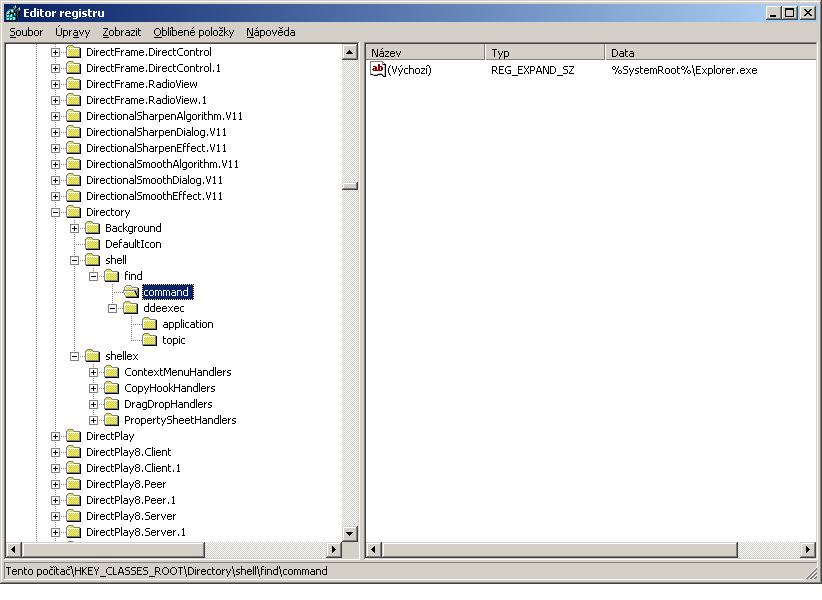Select the DirectPlay folder icon
This screenshot has height=600, width=822.
(x=73, y=436)
